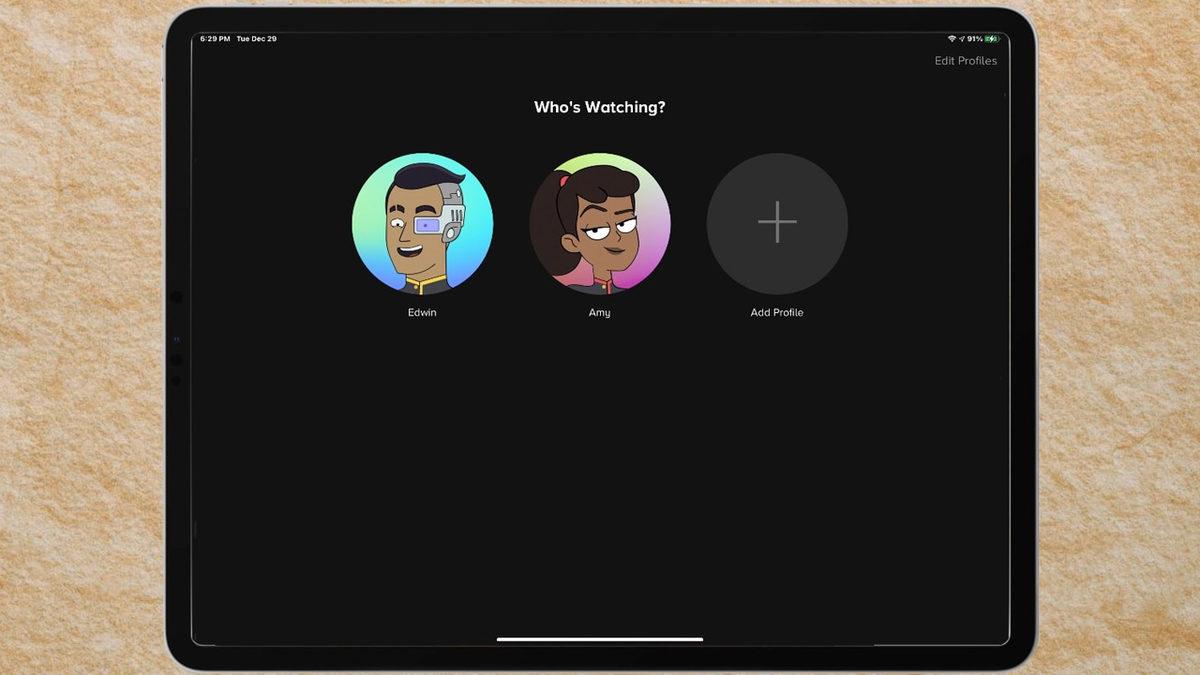Tap the empty gray Add Profile circle
The image size is (1200, 675).
[x=777, y=224]
